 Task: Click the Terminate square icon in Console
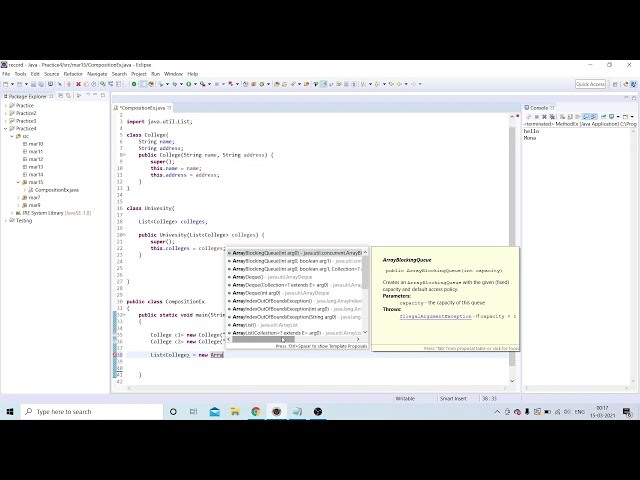(537, 117)
